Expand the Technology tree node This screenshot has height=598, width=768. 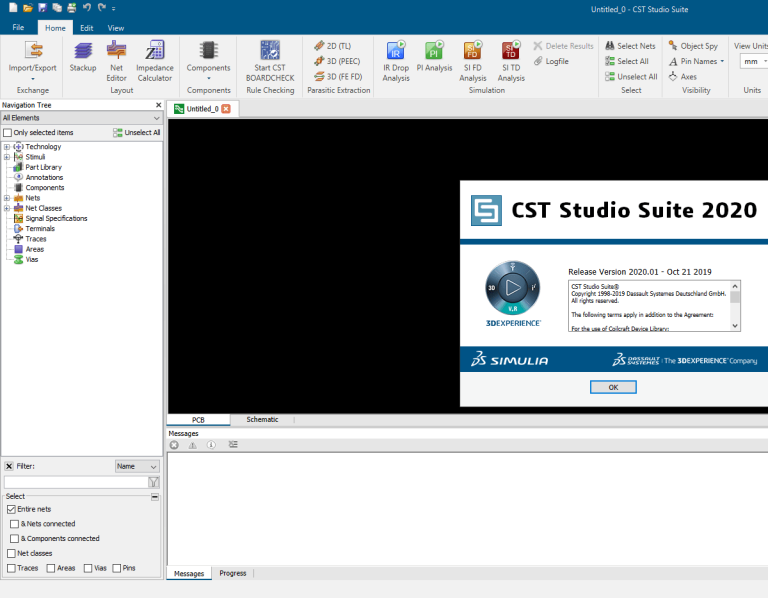[x=6, y=147]
